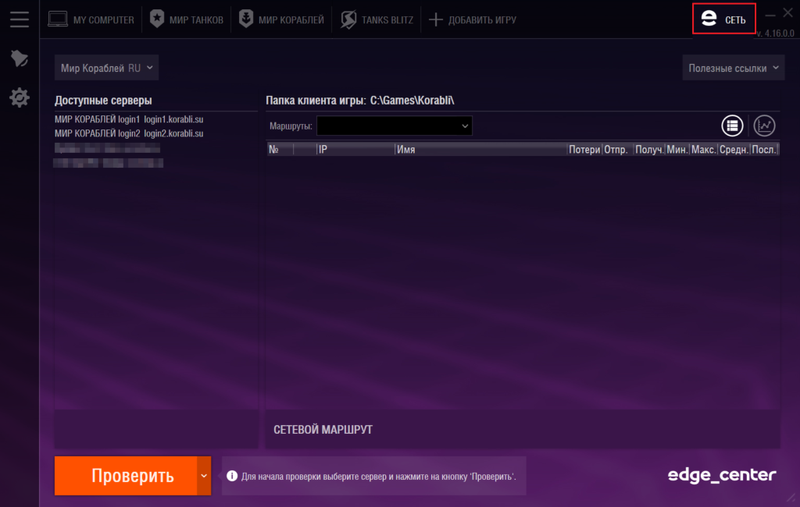Click the Мин. column header
The height and width of the screenshot is (507, 800).
point(678,149)
